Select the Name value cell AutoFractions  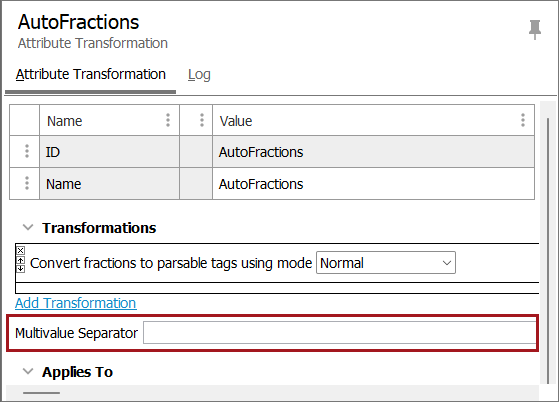click(x=373, y=184)
